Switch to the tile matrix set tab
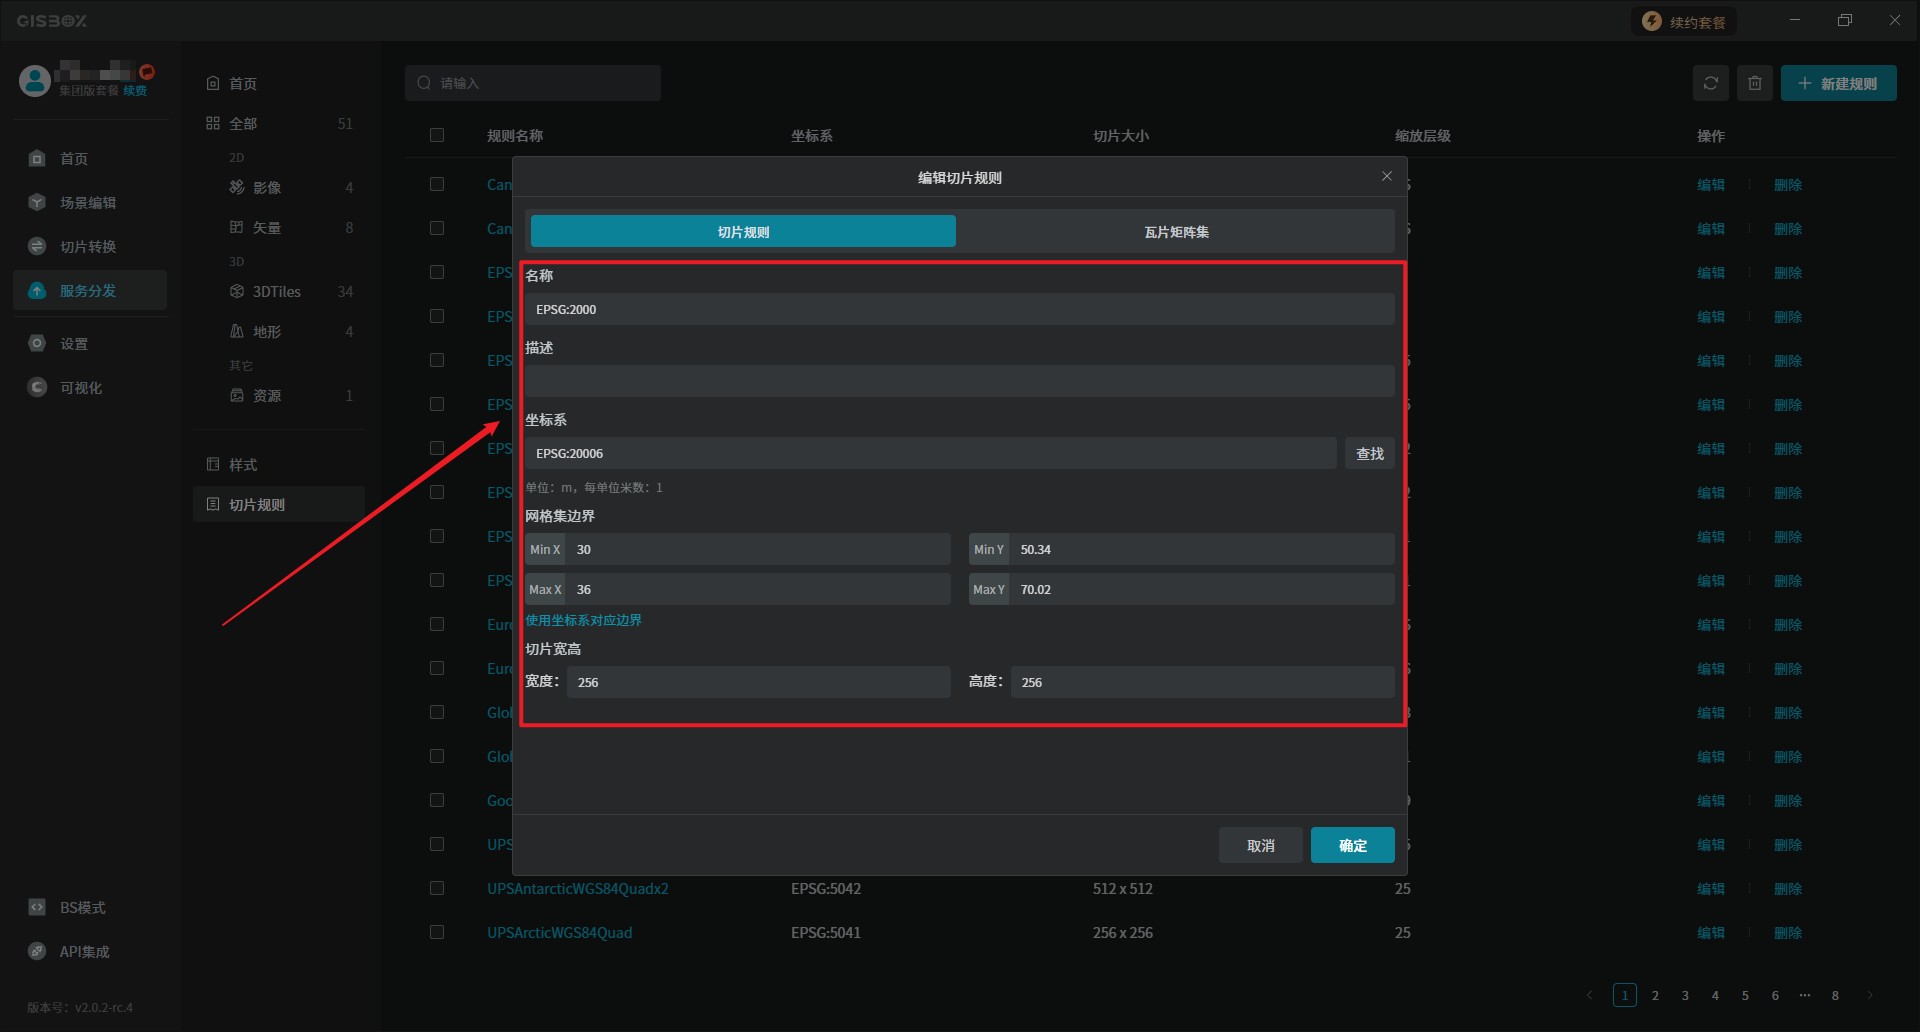Viewport: 1920px width, 1032px height. 1176,232
